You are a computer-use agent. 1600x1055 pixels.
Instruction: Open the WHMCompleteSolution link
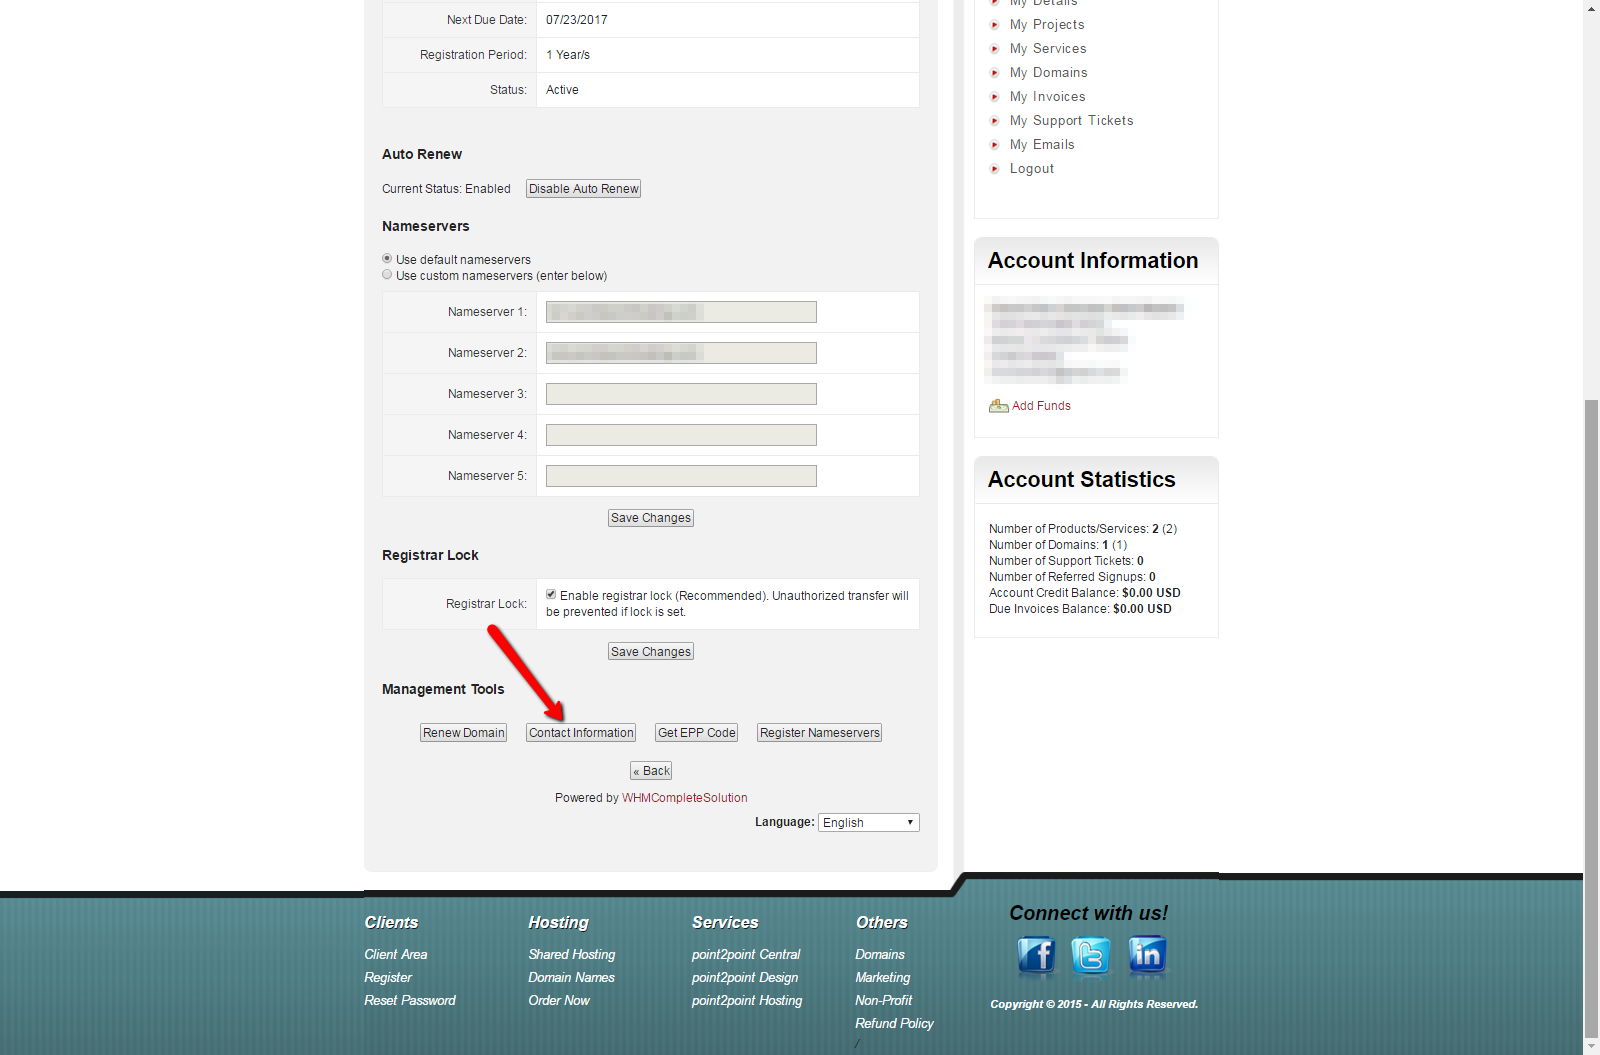(685, 798)
